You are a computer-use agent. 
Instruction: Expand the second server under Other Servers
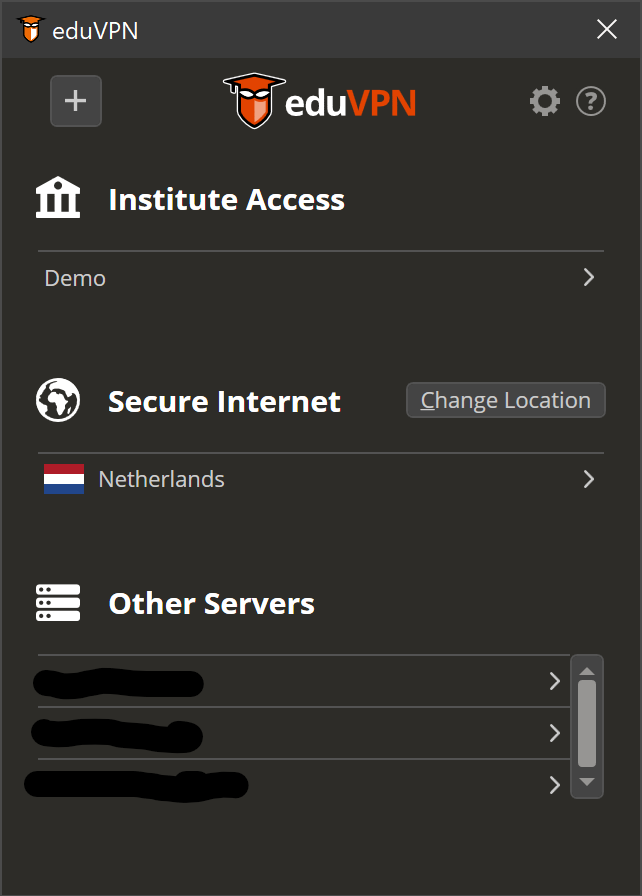click(555, 733)
